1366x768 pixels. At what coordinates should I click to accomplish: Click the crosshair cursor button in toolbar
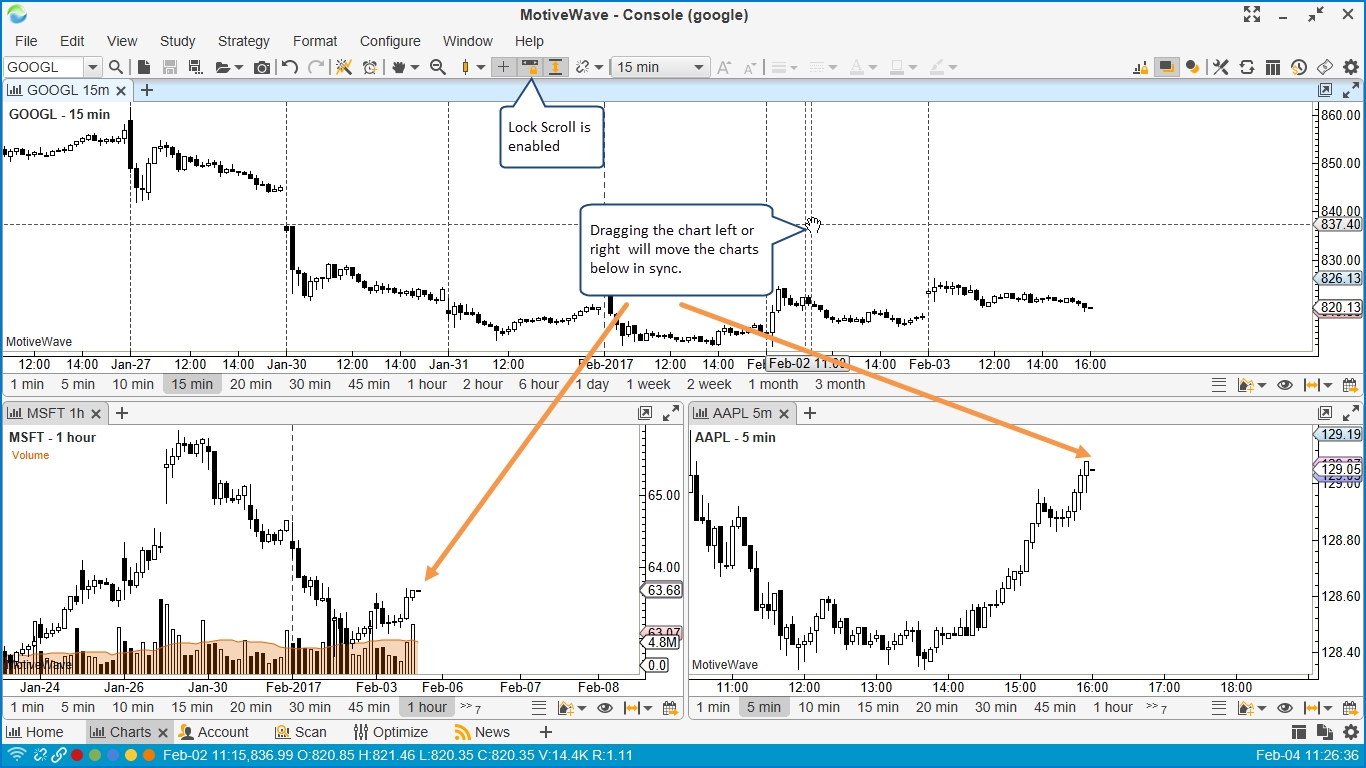[503, 67]
